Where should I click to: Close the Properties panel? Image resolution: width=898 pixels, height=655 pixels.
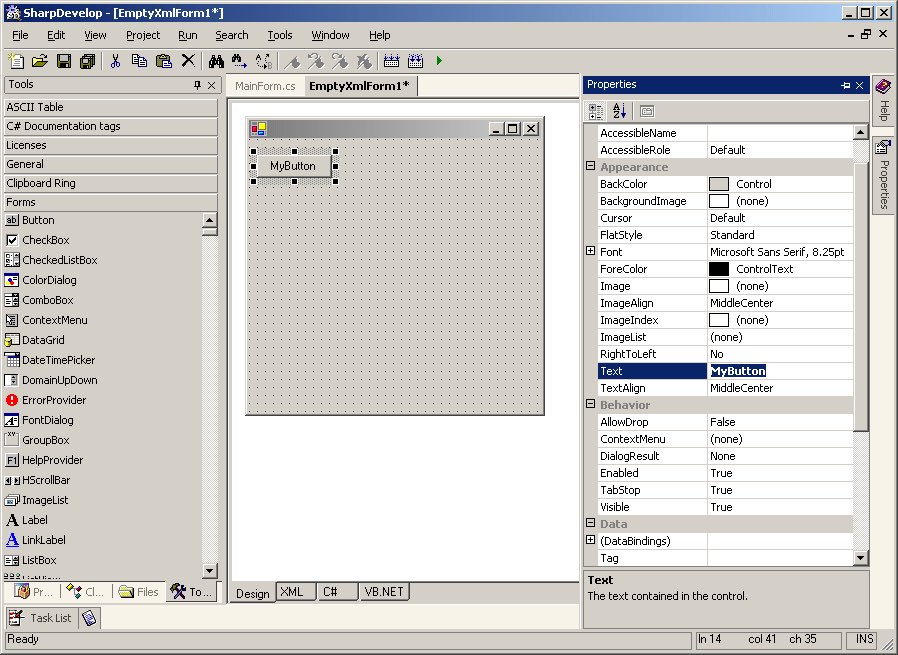click(859, 85)
